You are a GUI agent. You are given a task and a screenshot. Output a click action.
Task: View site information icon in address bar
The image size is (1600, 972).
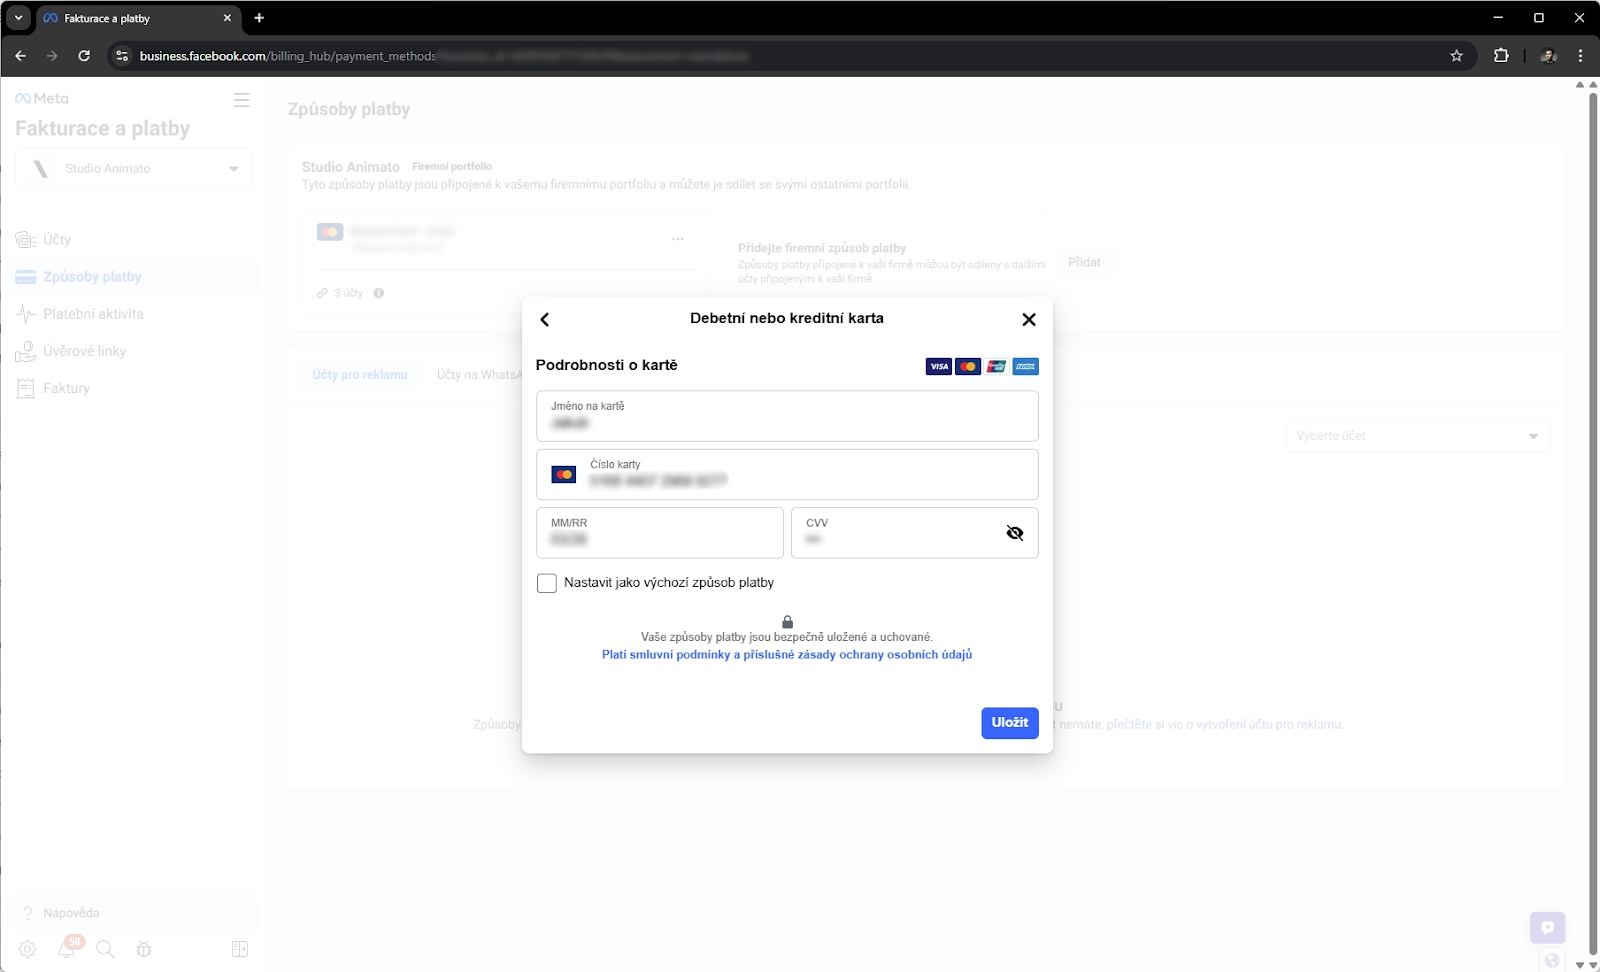[x=122, y=56]
